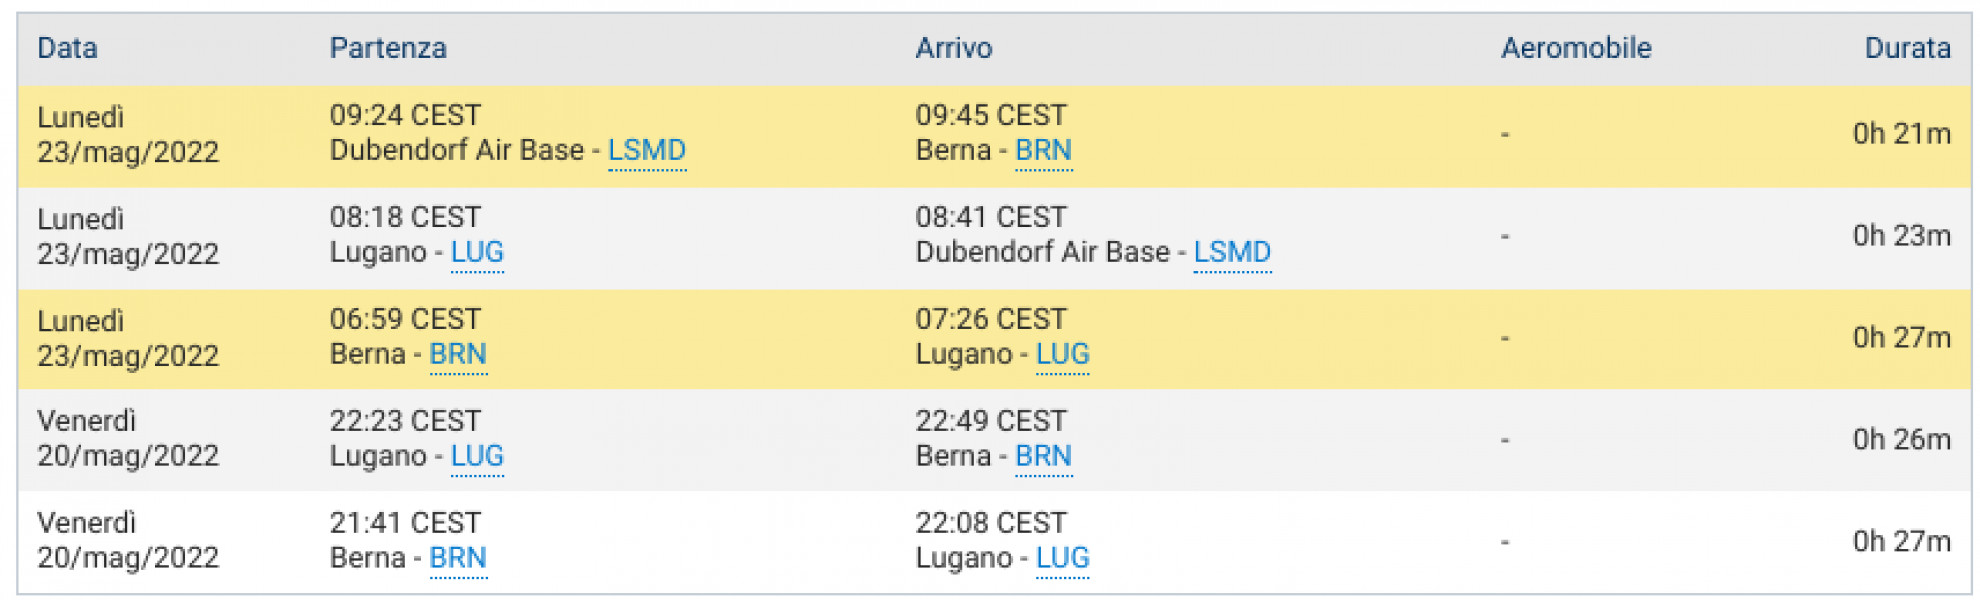This screenshot has height=600, width=1980.
Task: Click the Aeromobile column header
Action: [x=1576, y=48]
